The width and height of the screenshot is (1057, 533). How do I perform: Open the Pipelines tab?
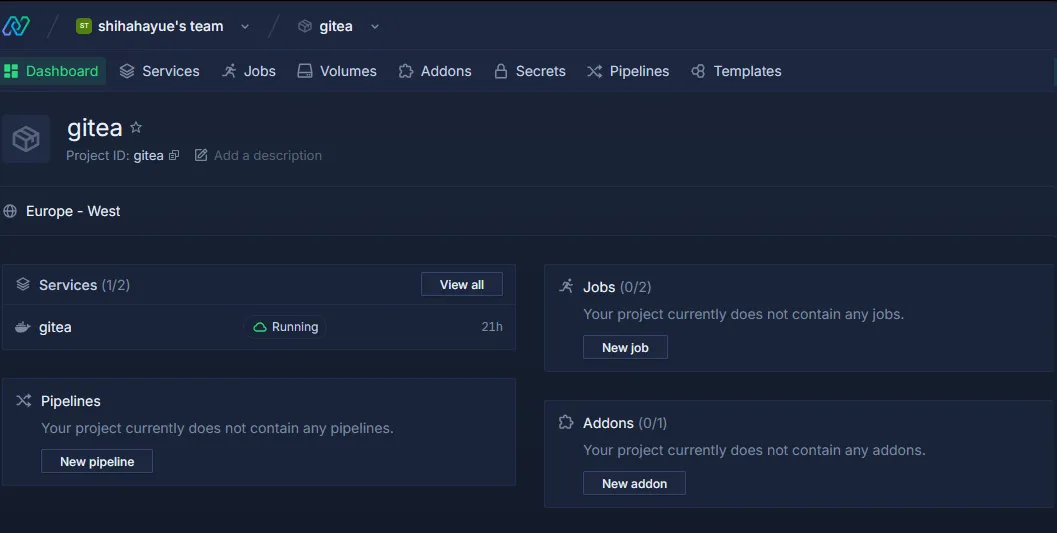click(628, 71)
